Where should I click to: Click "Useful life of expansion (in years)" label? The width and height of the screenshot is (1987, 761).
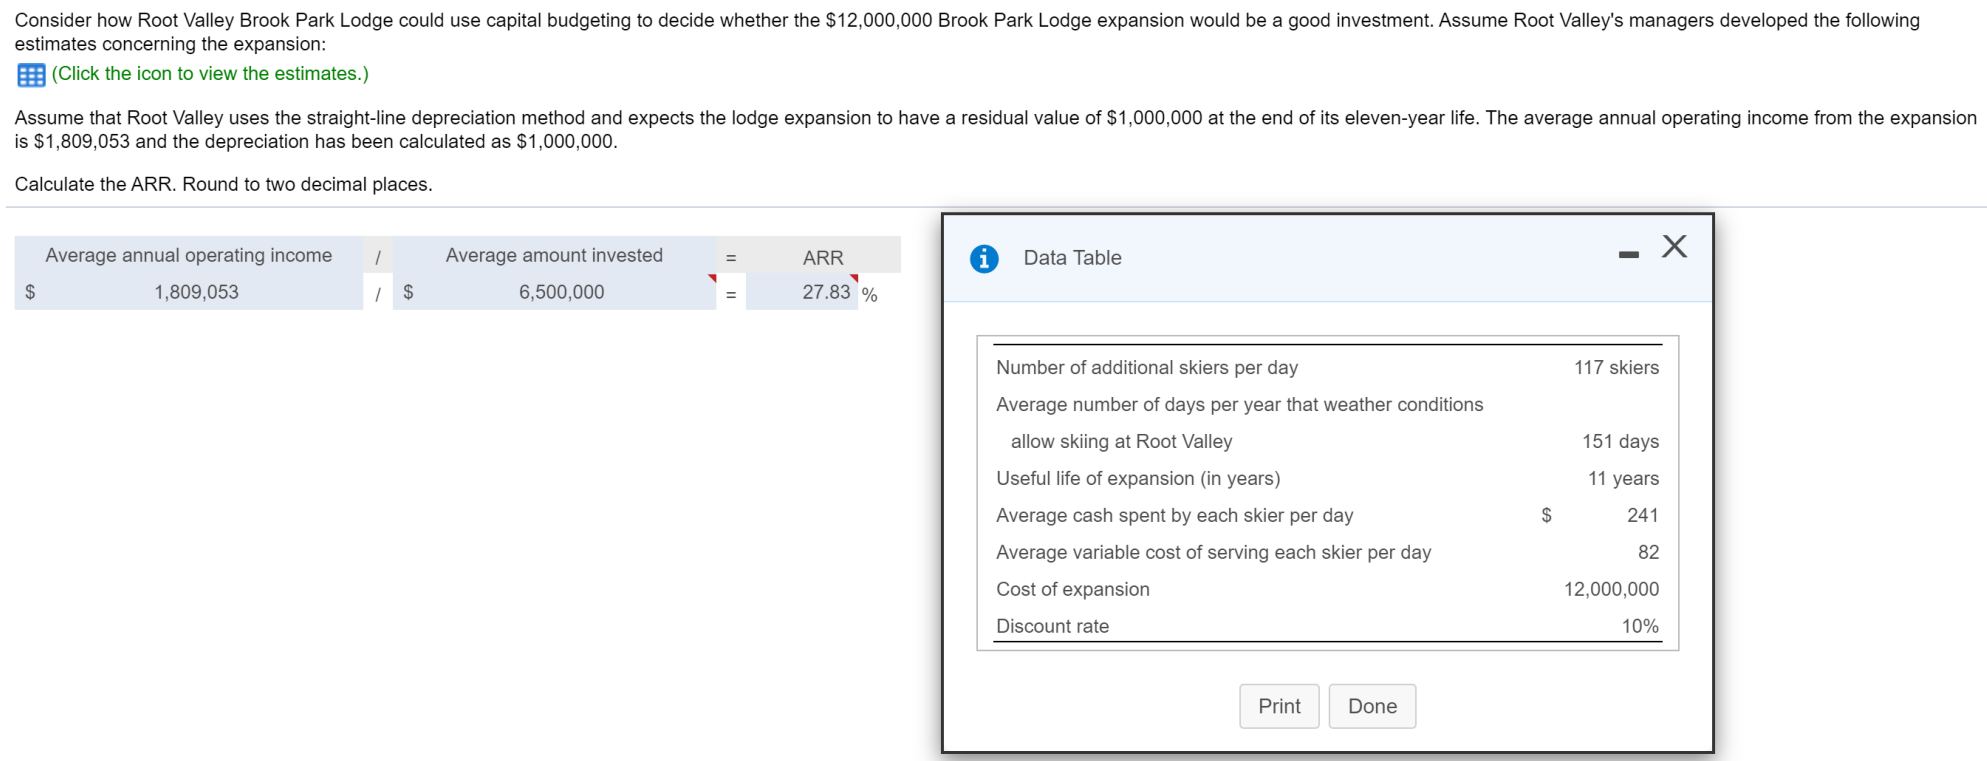(1138, 479)
